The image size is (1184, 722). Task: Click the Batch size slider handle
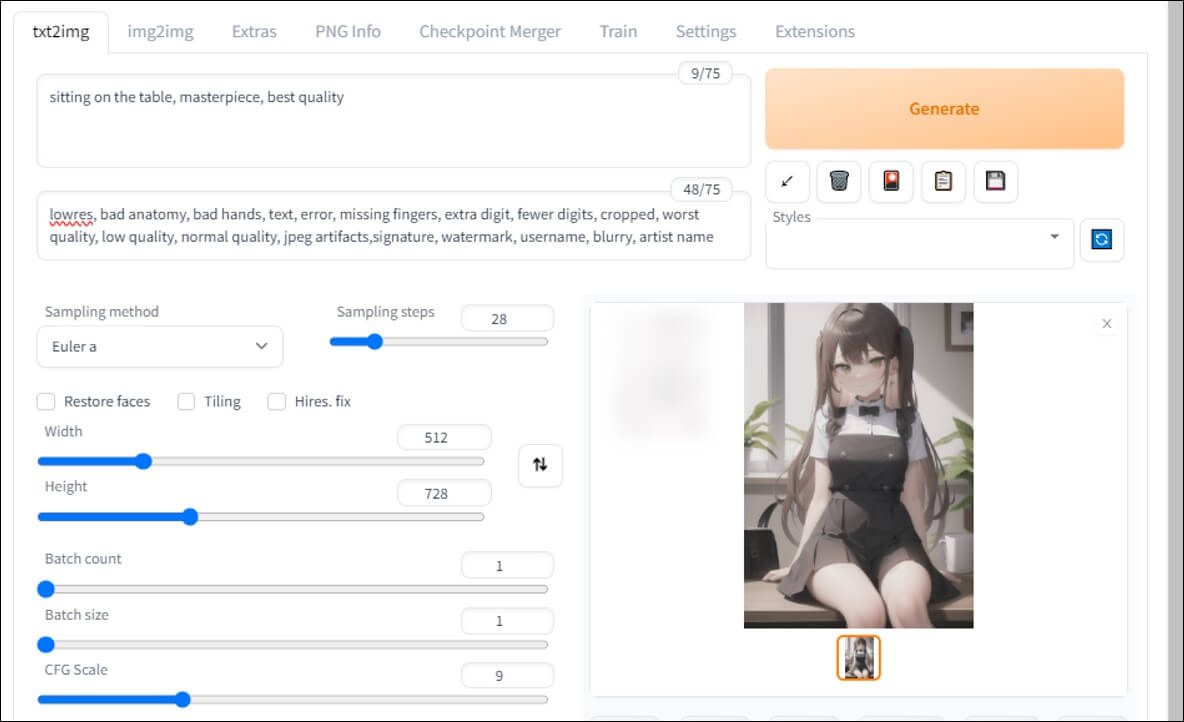coord(46,644)
